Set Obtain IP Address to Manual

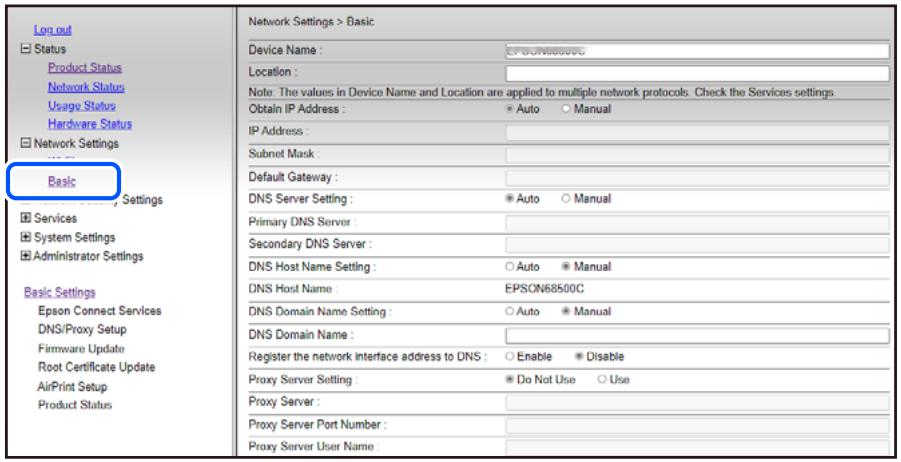tap(566, 109)
